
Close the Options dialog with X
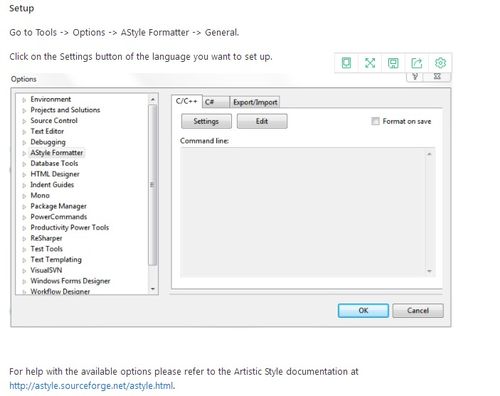click(437, 76)
